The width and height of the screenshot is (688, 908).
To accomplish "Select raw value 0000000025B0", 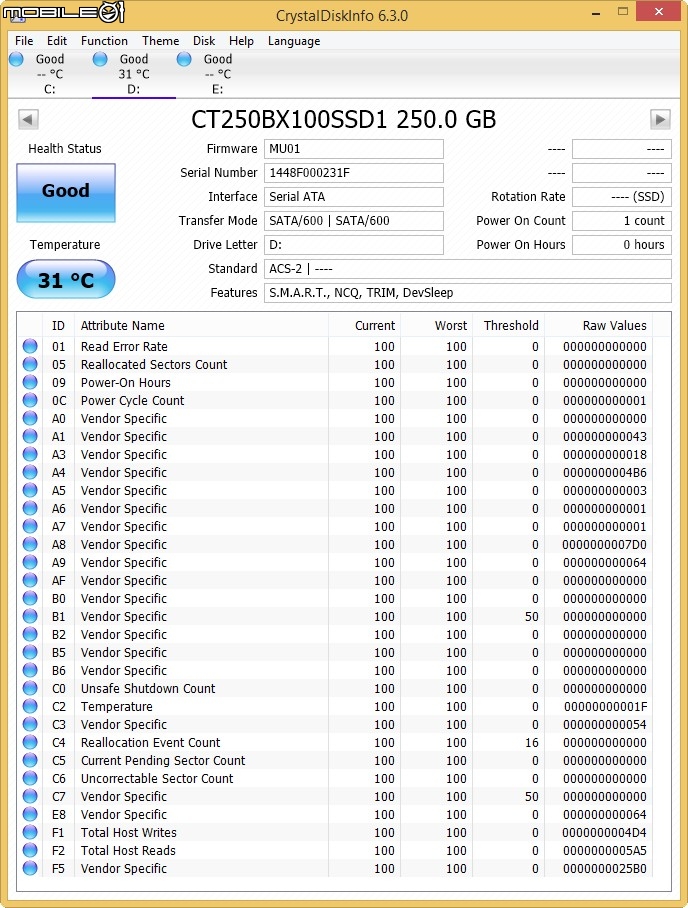I will [x=604, y=868].
